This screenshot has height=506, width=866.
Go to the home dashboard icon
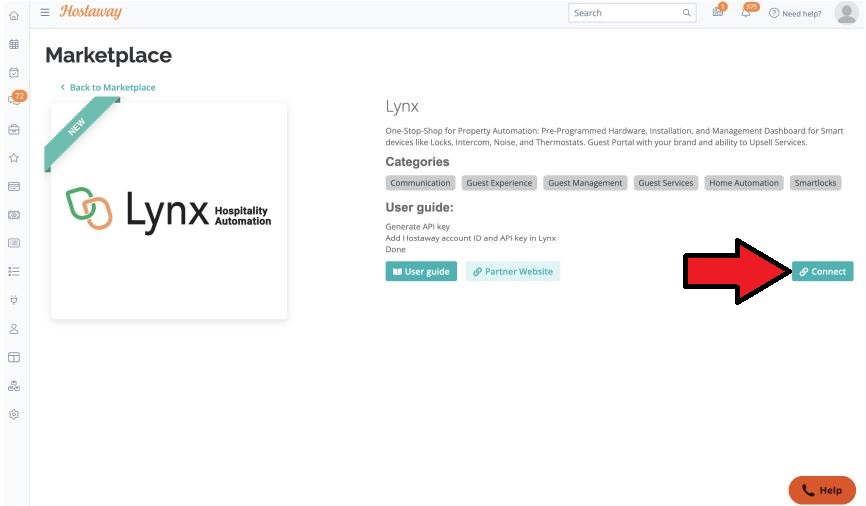[14, 15]
